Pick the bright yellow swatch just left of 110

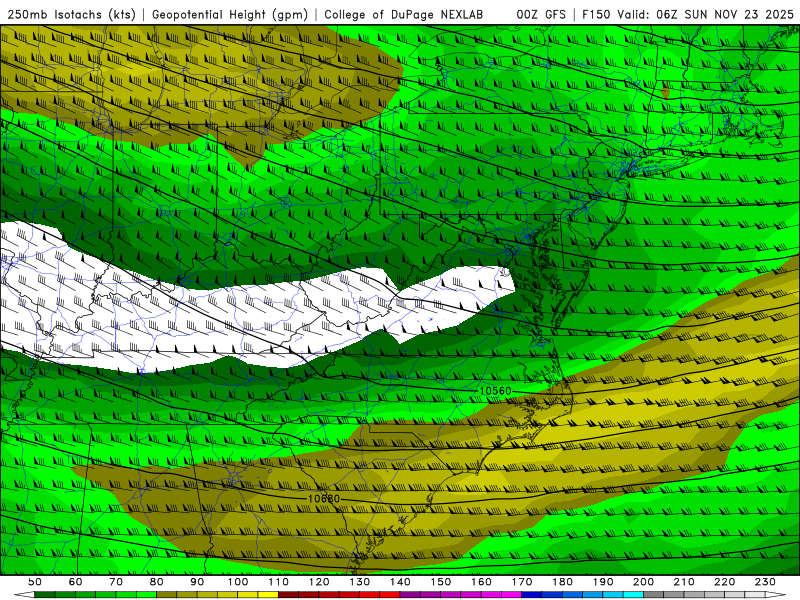point(268,595)
